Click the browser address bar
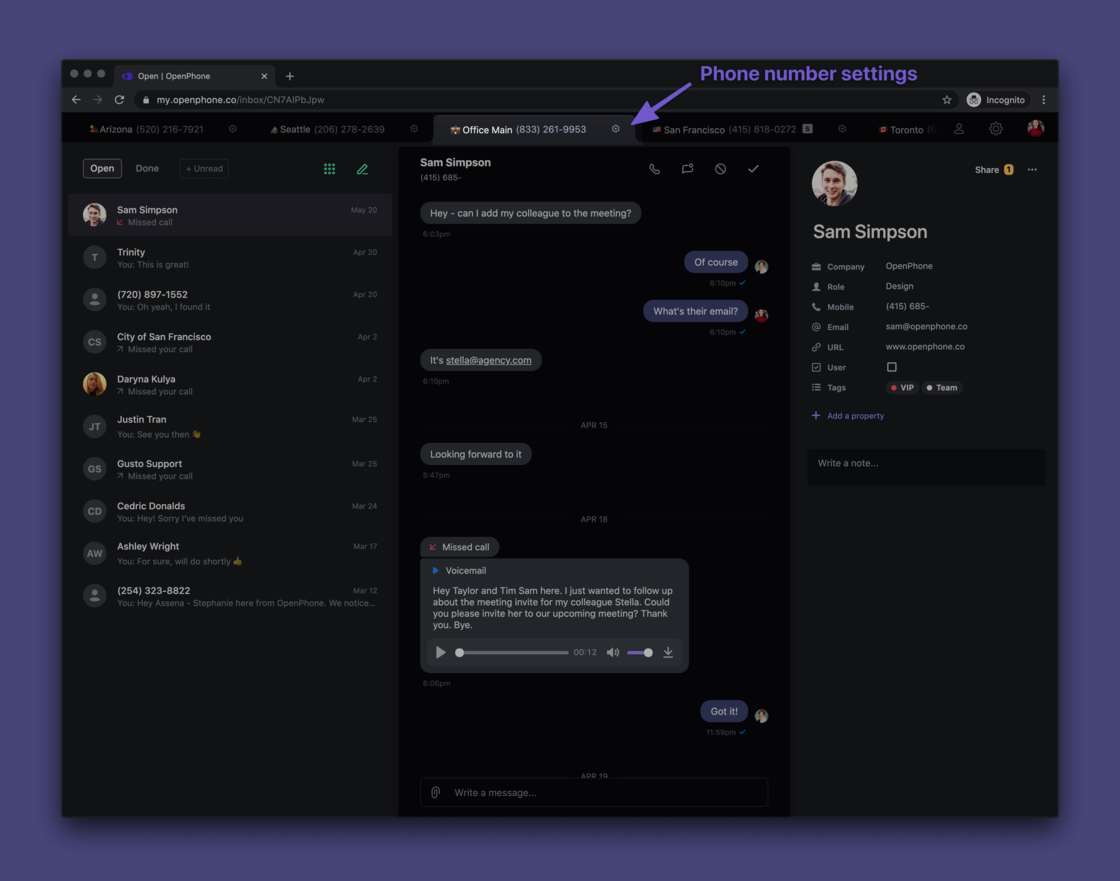Screen dimensions: 1120x881 point(536,100)
